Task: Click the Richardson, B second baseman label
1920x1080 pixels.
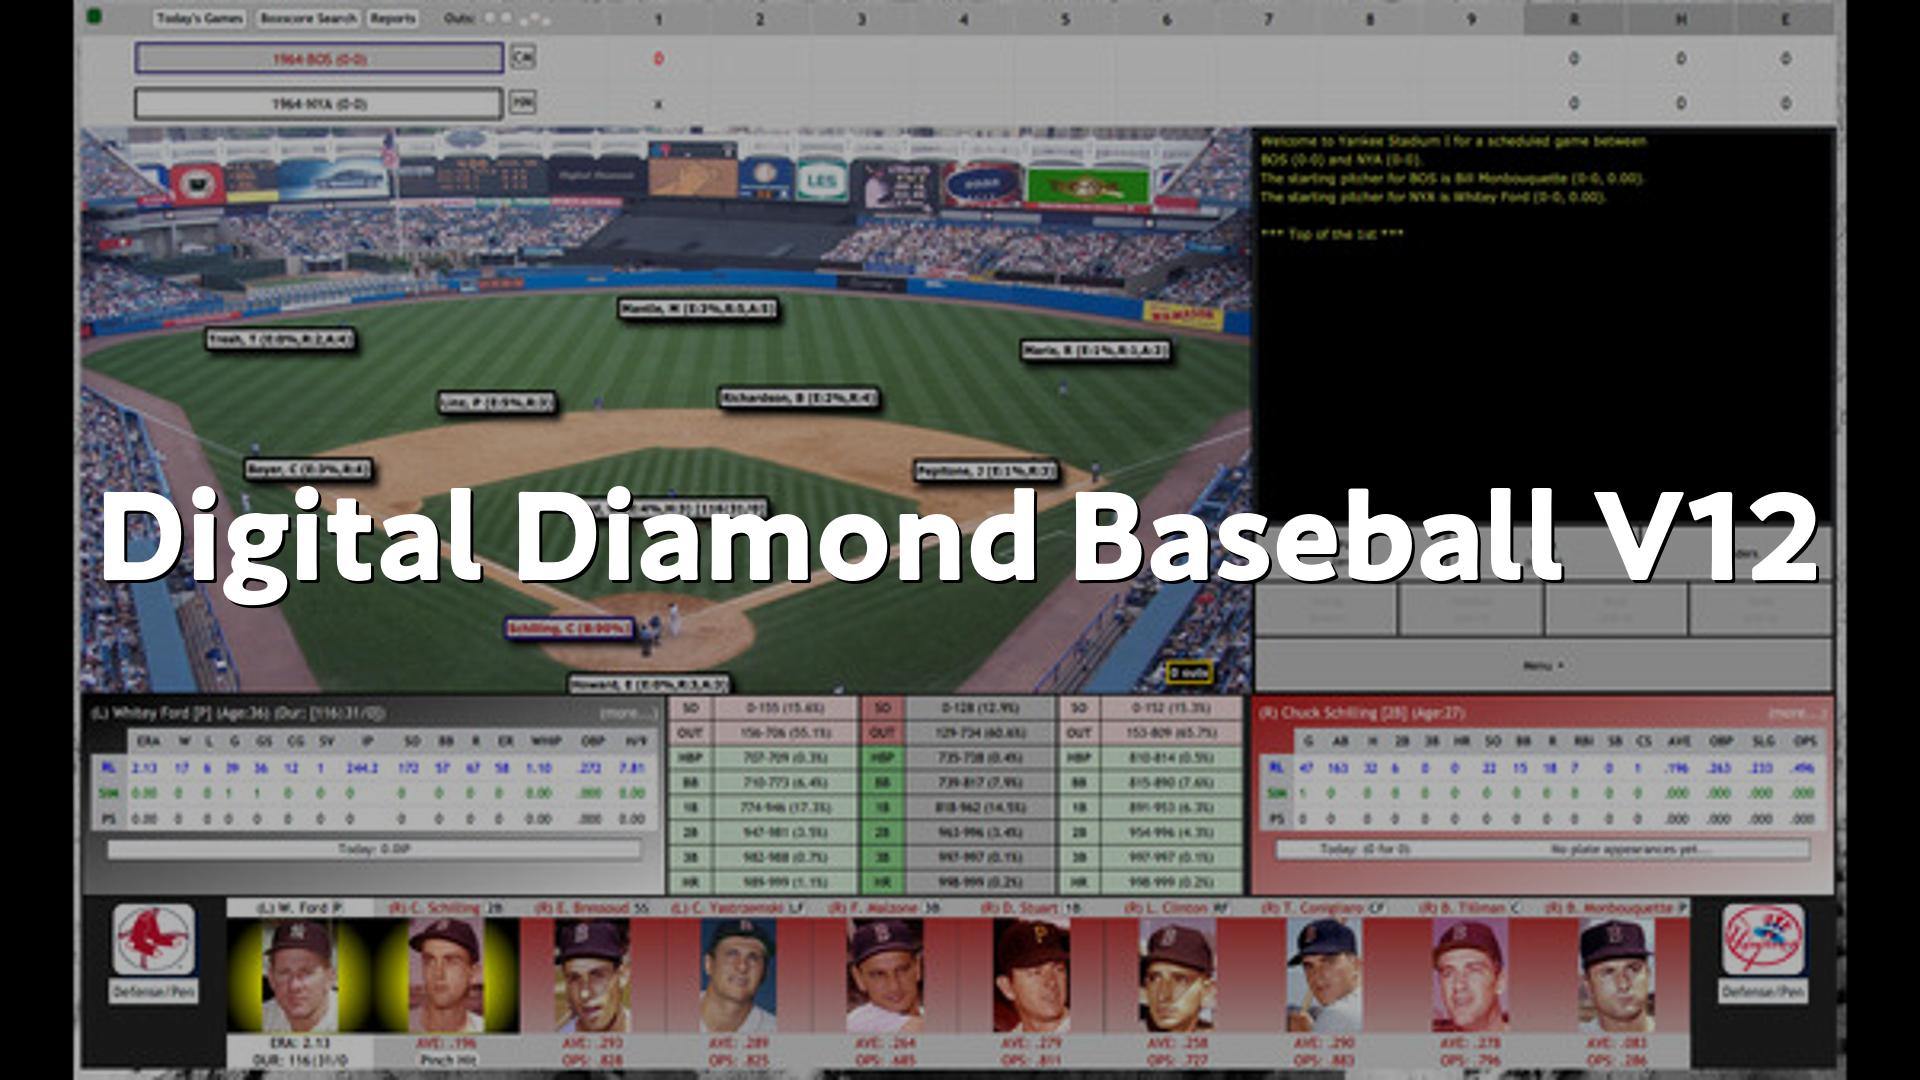Action: coord(799,398)
